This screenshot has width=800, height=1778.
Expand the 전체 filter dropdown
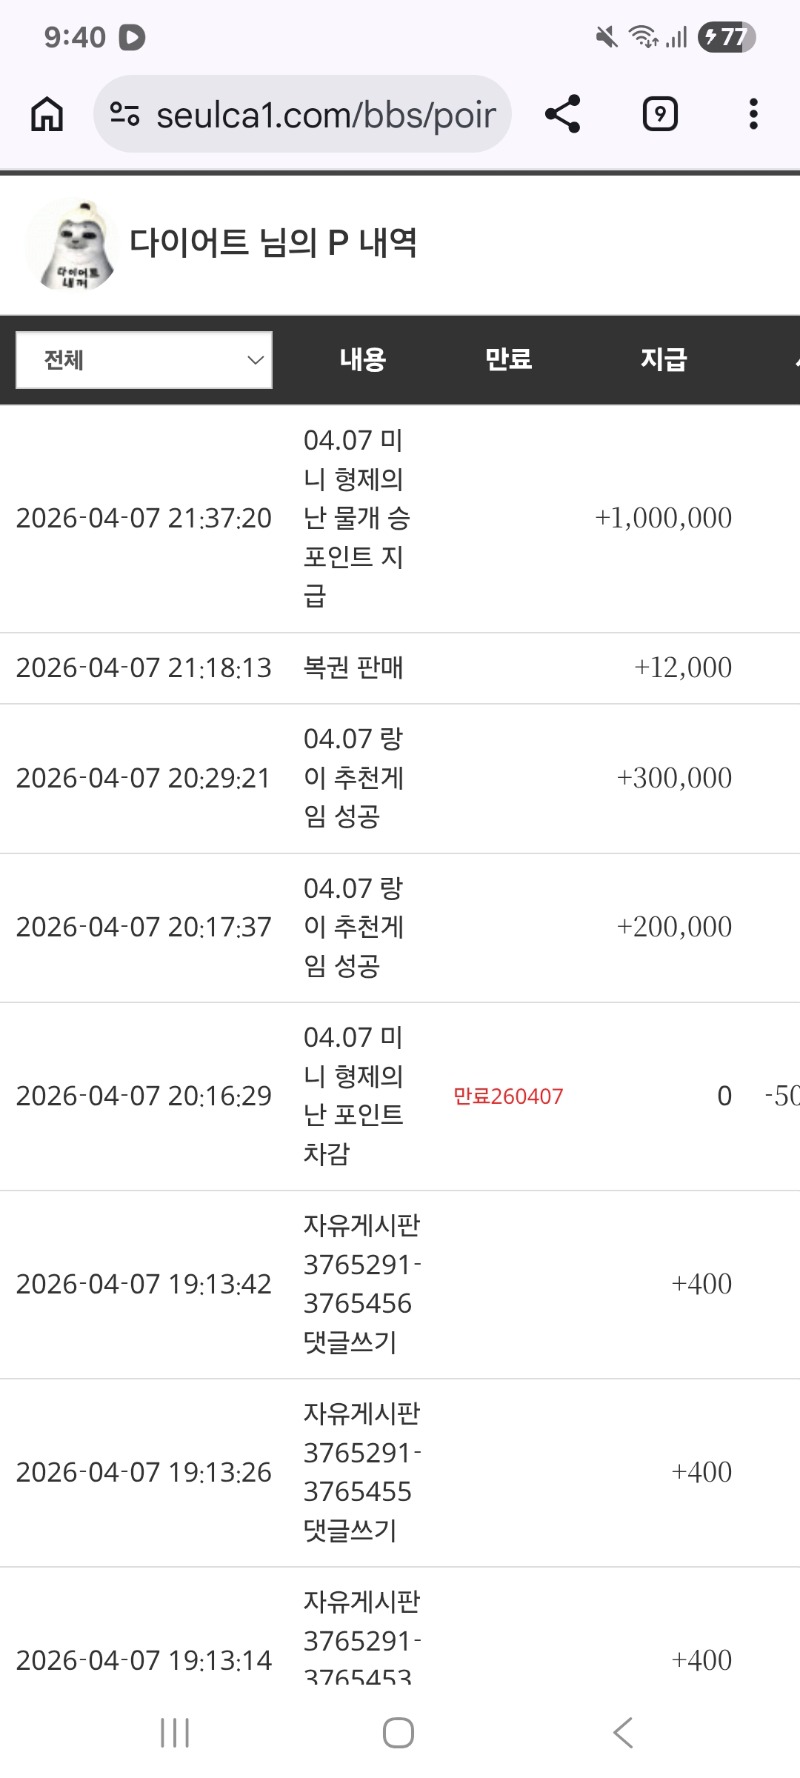[x=144, y=360]
